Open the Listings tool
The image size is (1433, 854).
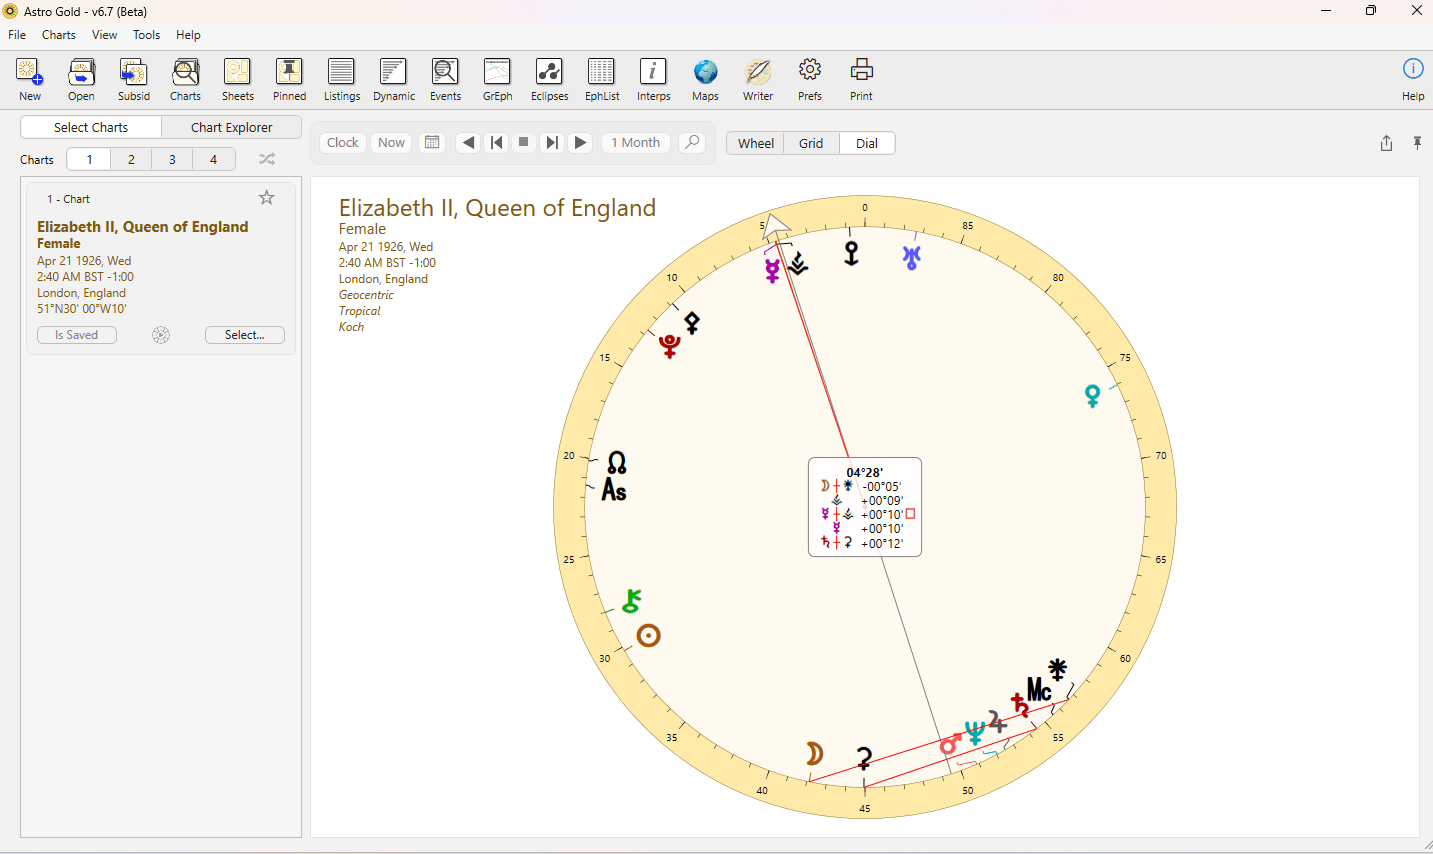(341, 79)
